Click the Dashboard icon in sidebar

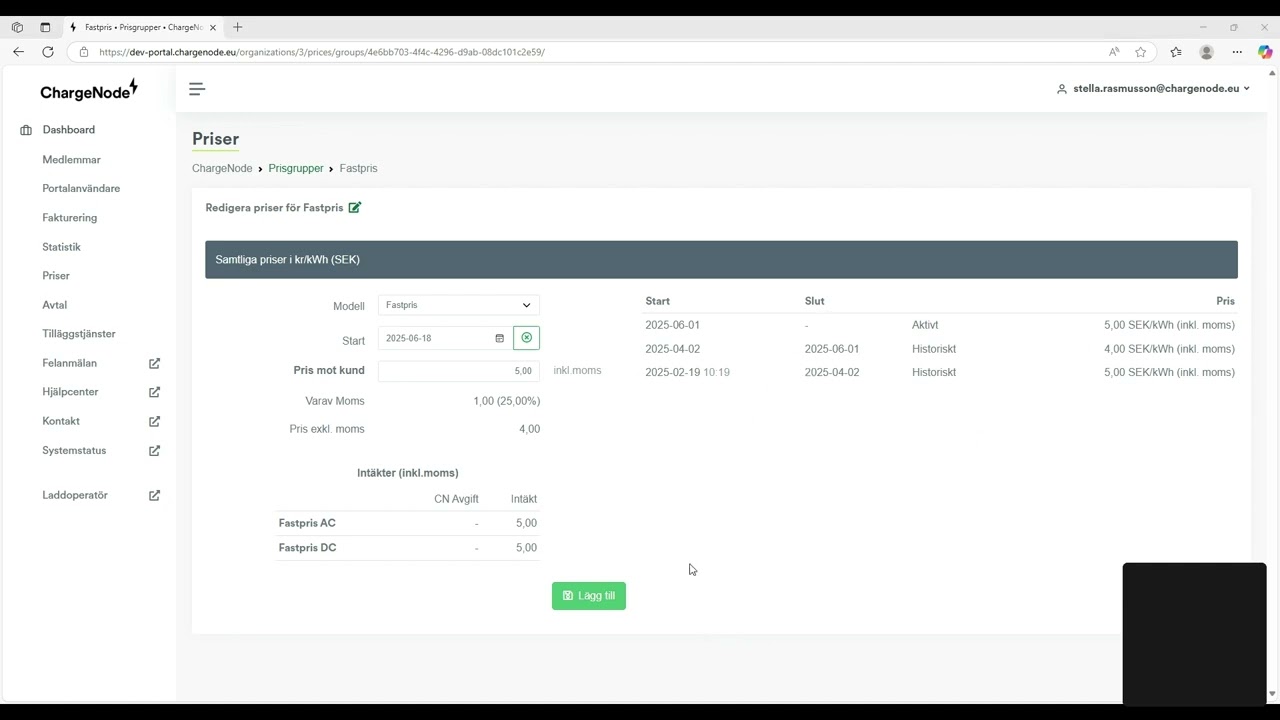point(26,130)
